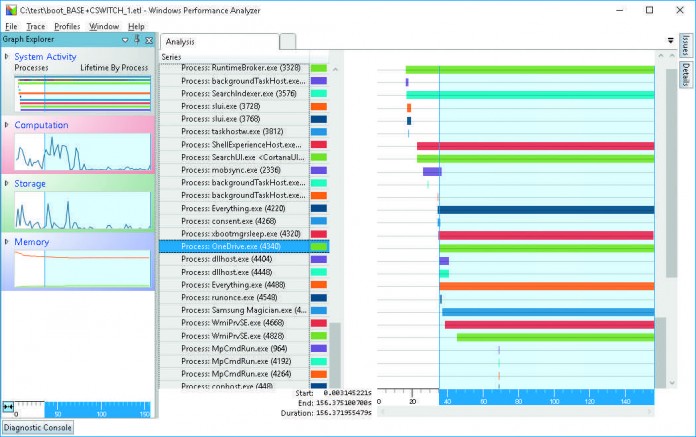Image resolution: width=696 pixels, height=437 pixels.
Task: Select the Process: Everything.exe (4220) series row
Action: (x=234, y=209)
